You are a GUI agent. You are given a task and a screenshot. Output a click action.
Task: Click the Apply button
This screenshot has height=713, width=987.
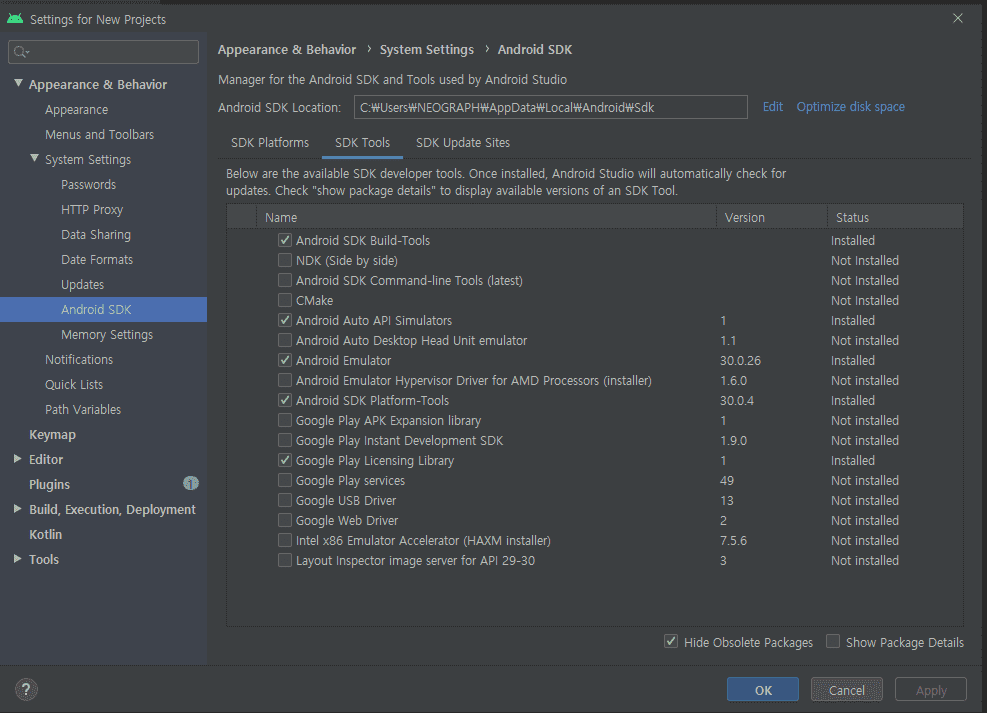pos(931,690)
